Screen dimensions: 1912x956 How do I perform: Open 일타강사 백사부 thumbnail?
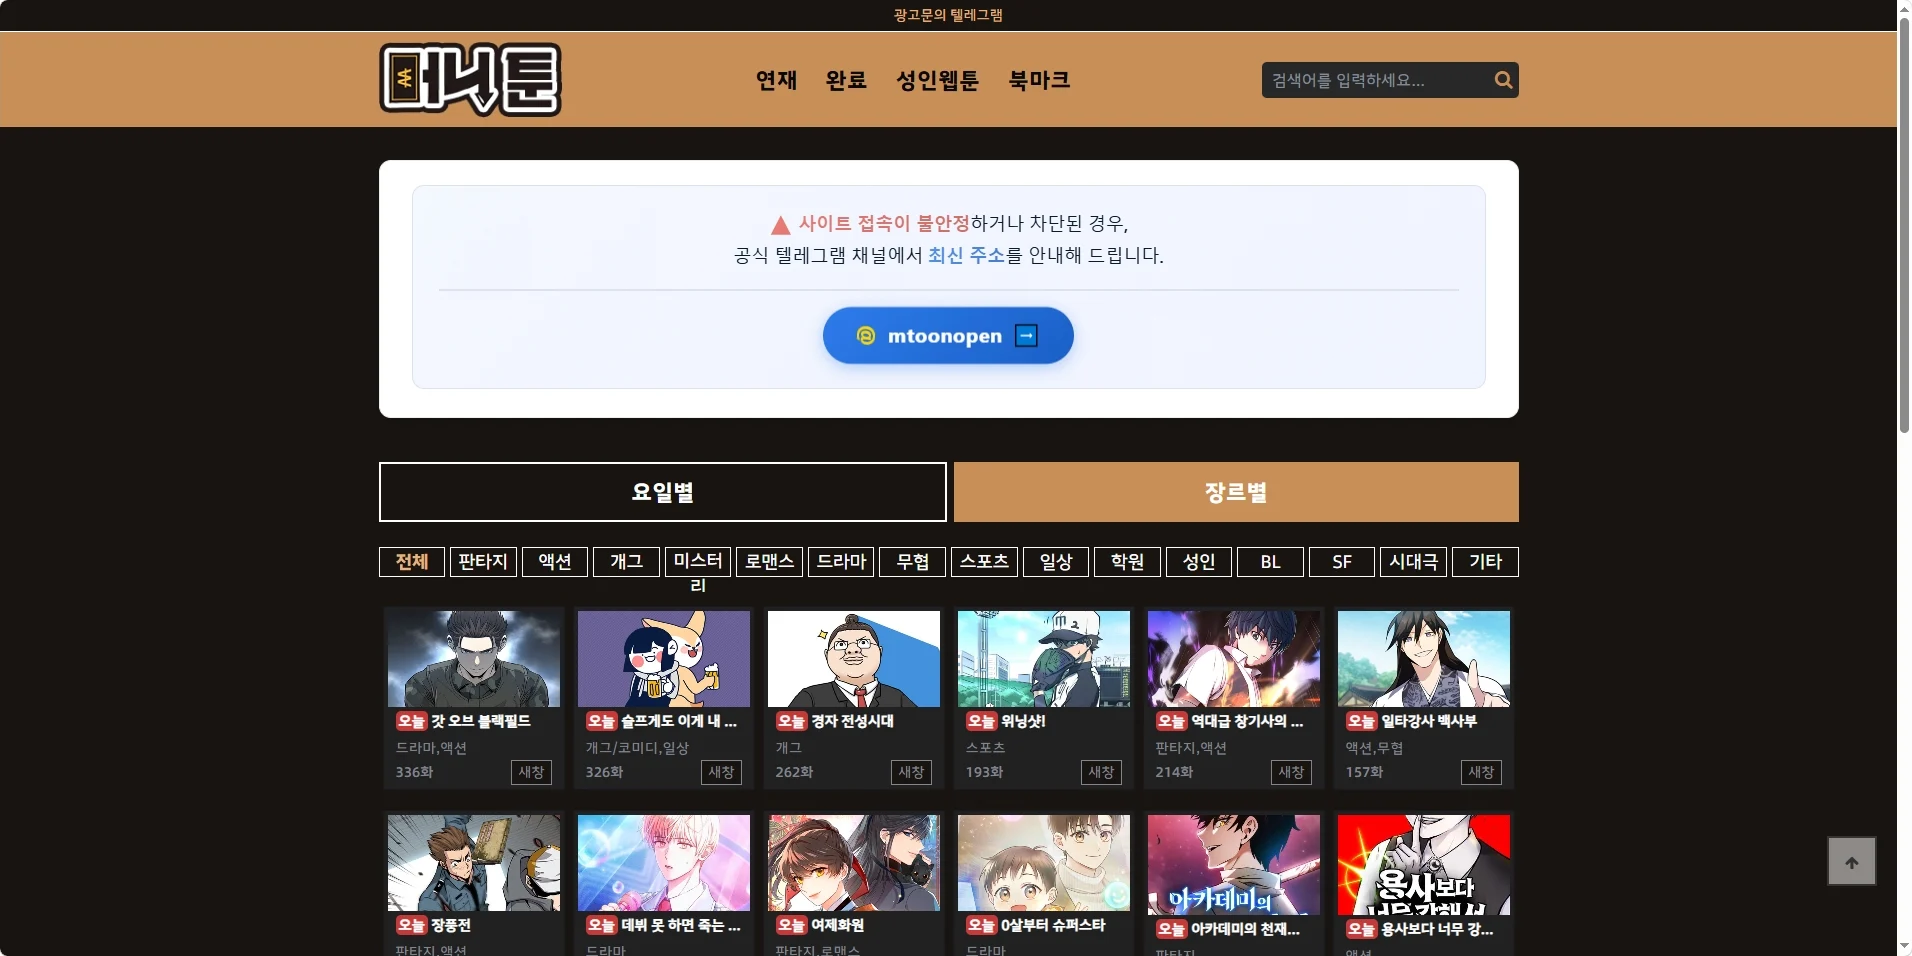click(x=1424, y=659)
